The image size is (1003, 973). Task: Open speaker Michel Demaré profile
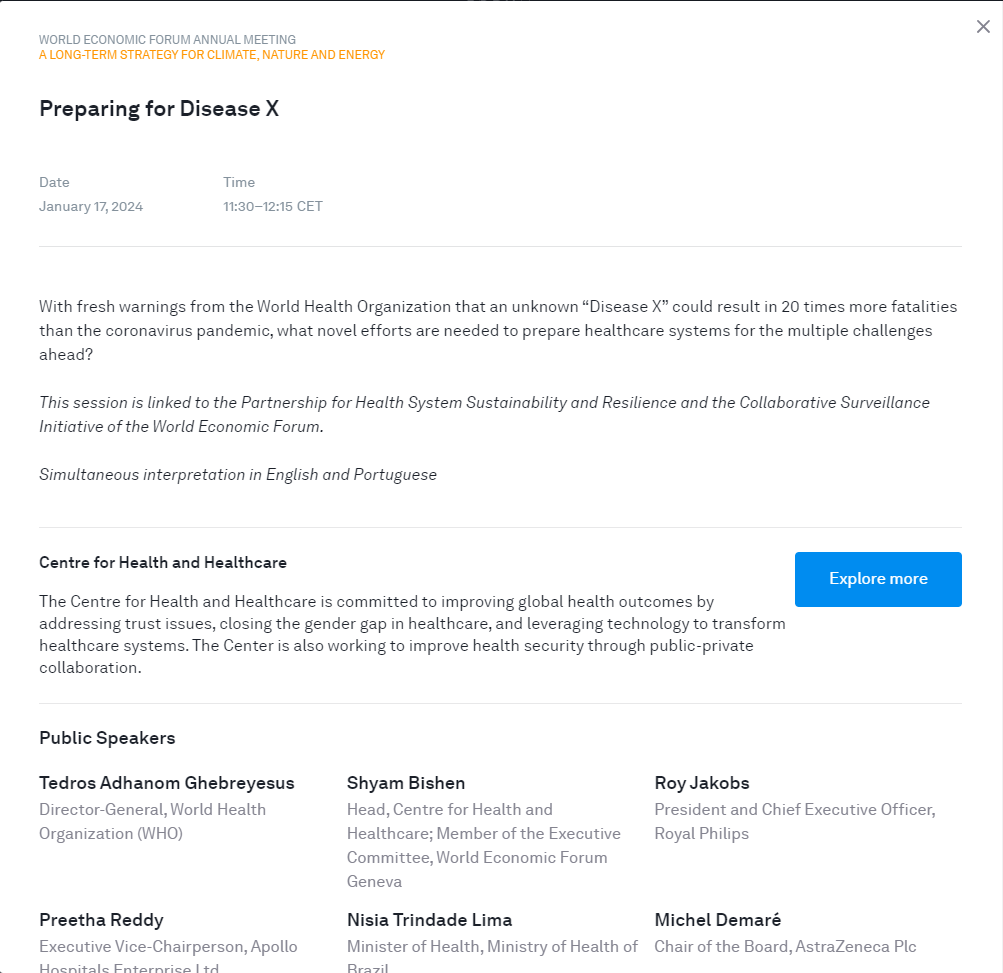point(717,920)
